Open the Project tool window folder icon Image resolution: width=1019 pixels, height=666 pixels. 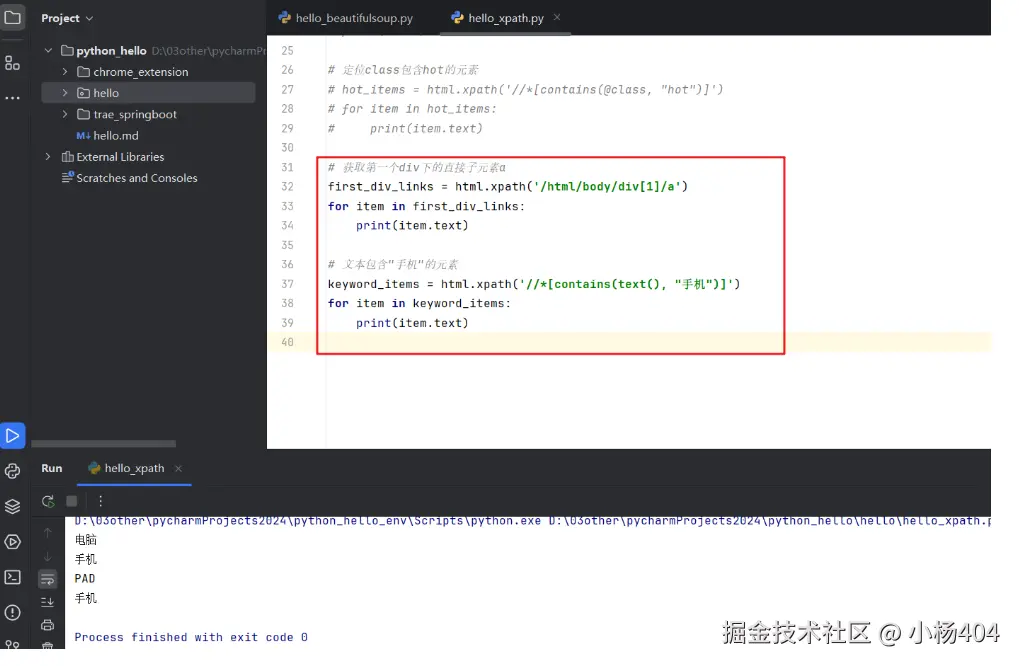12,18
